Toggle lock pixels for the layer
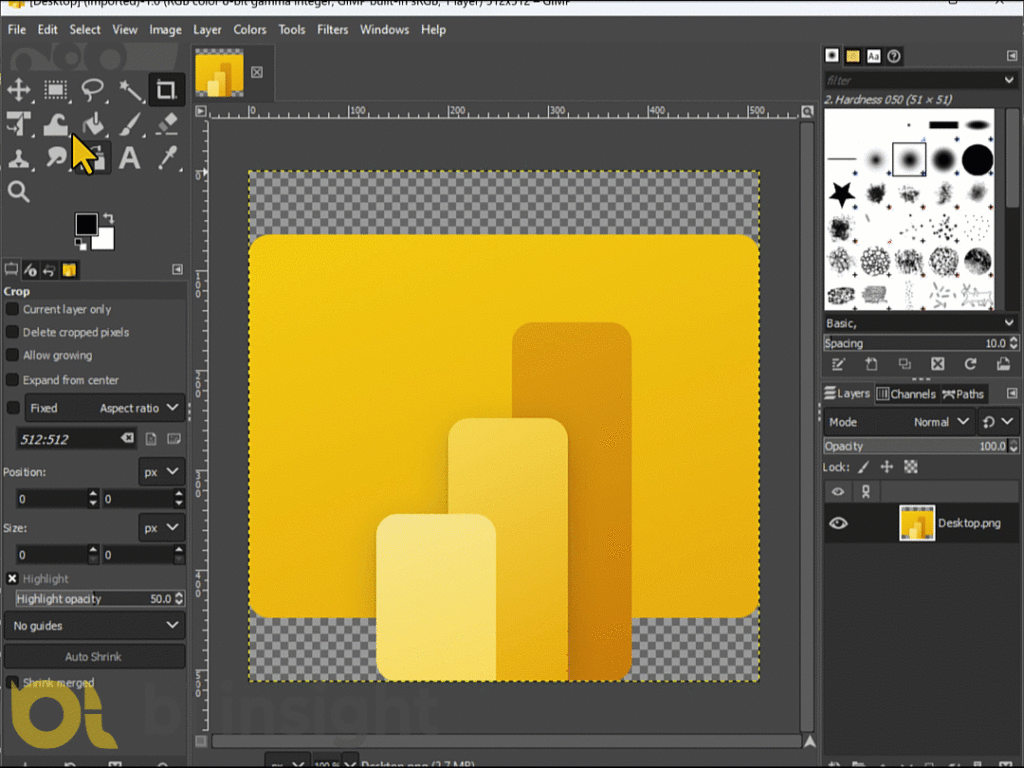Screen dimensions: 1024x768 click(863, 467)
